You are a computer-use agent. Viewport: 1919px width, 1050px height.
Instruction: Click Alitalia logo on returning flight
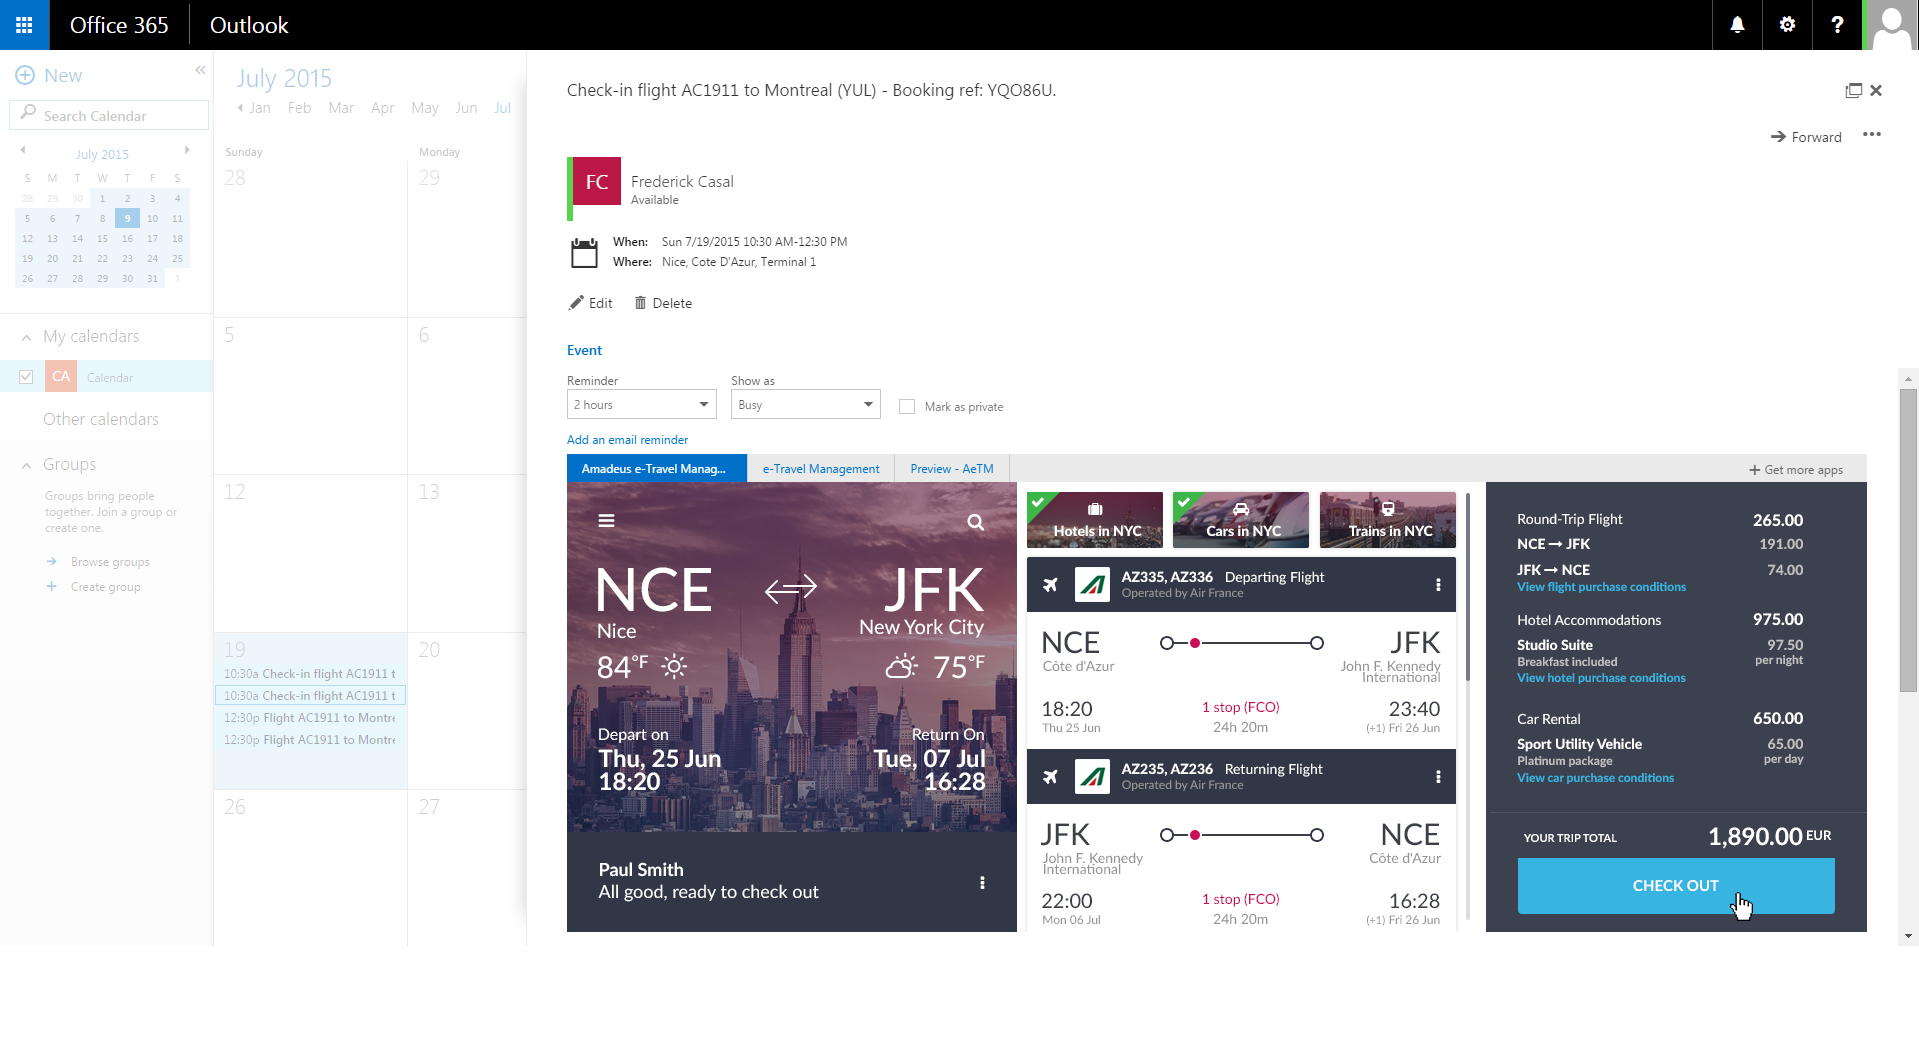click(1092, 776)
